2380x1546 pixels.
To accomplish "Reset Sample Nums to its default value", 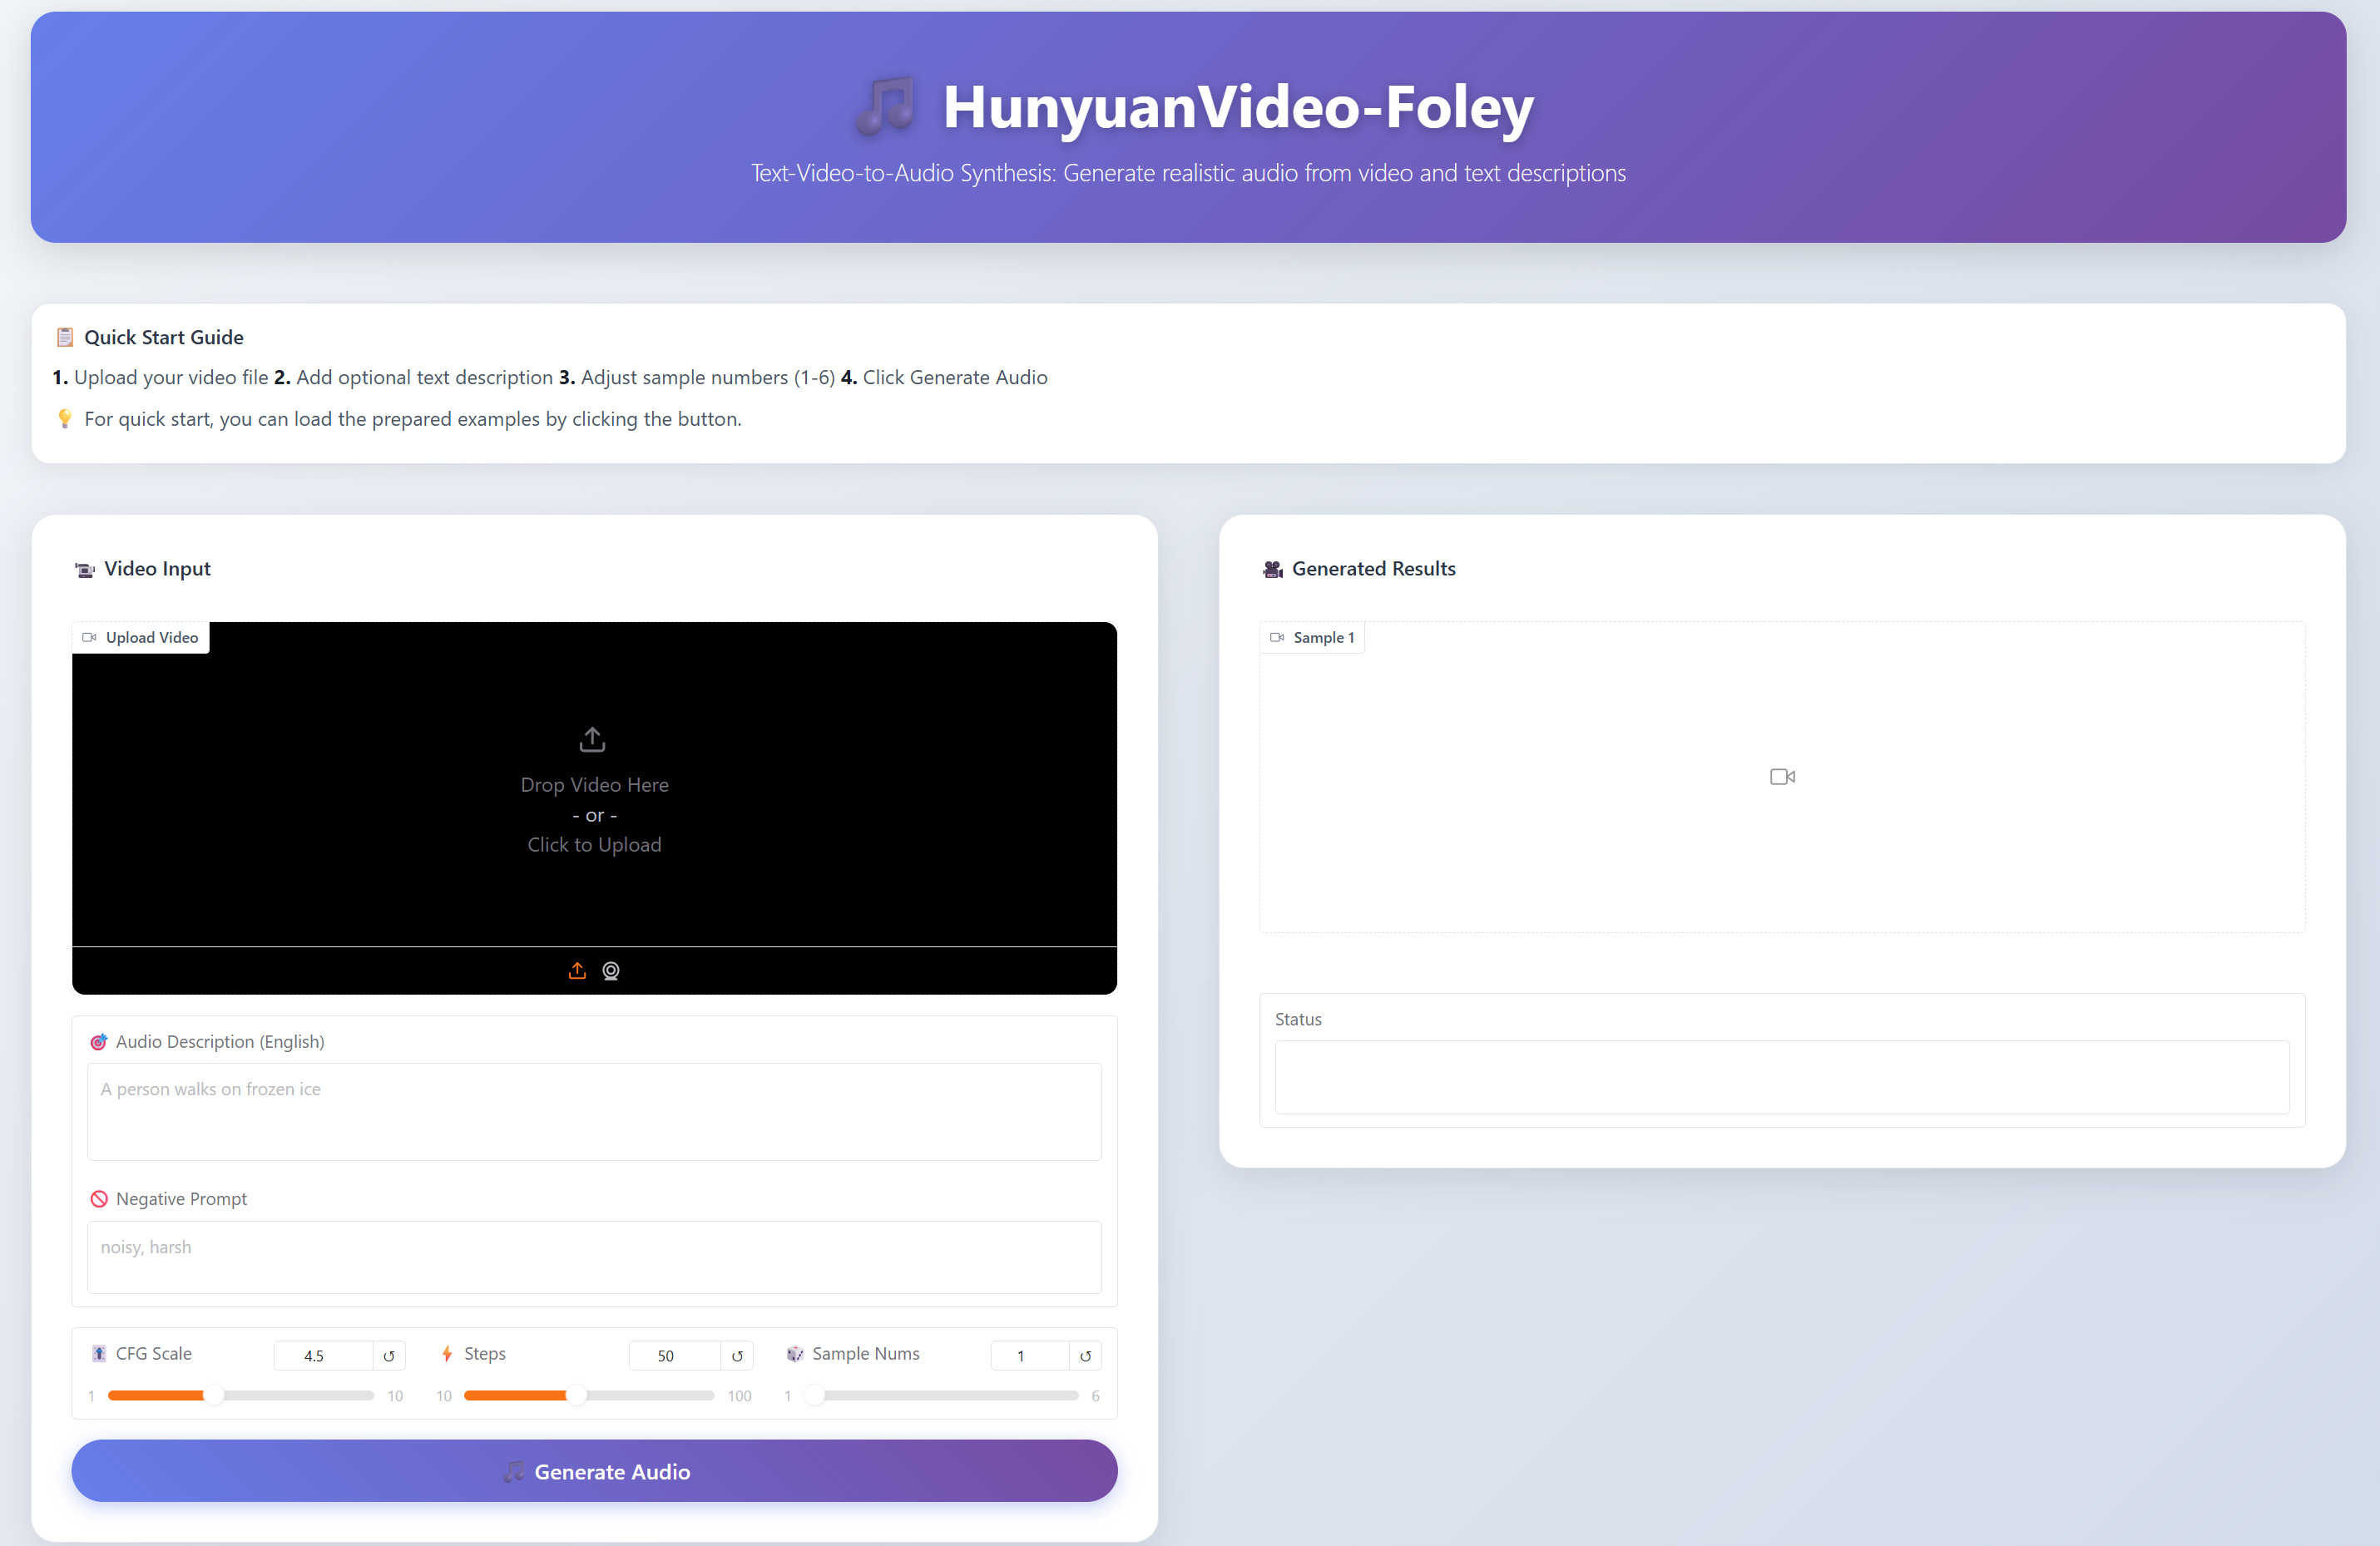I will pos(1085,1356).
